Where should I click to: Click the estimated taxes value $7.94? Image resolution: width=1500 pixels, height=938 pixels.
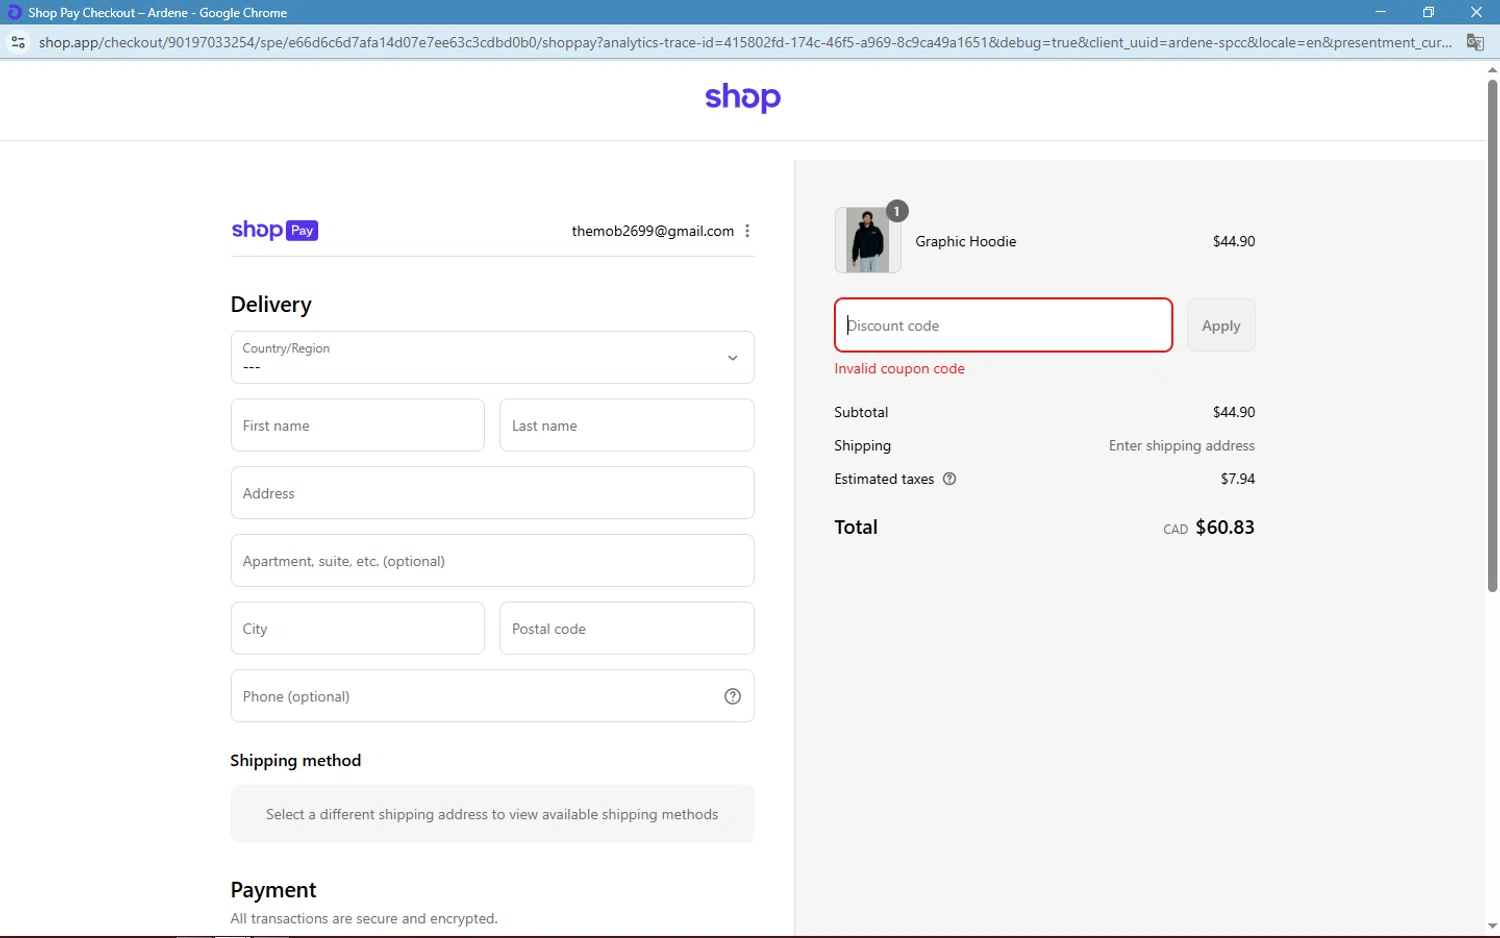pos(1238,479)
